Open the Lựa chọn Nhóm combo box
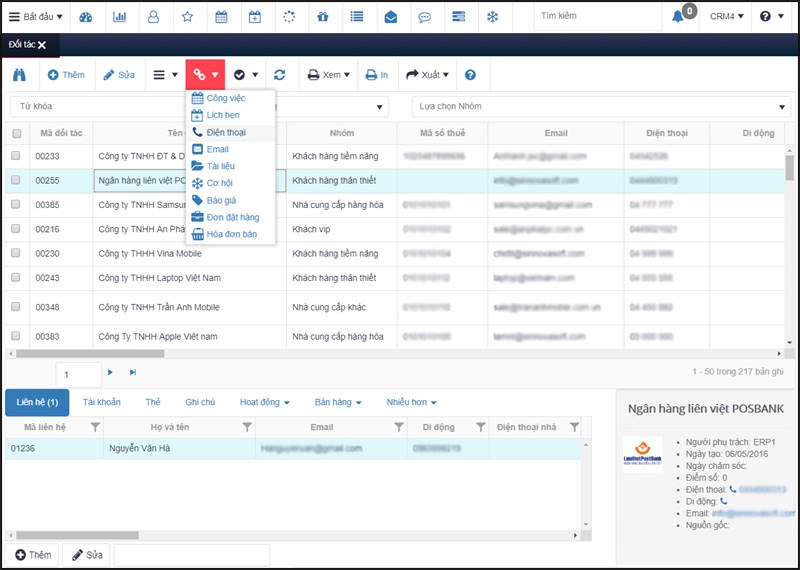The height and width of the screenshot is (570, 800). click(601, 107)
